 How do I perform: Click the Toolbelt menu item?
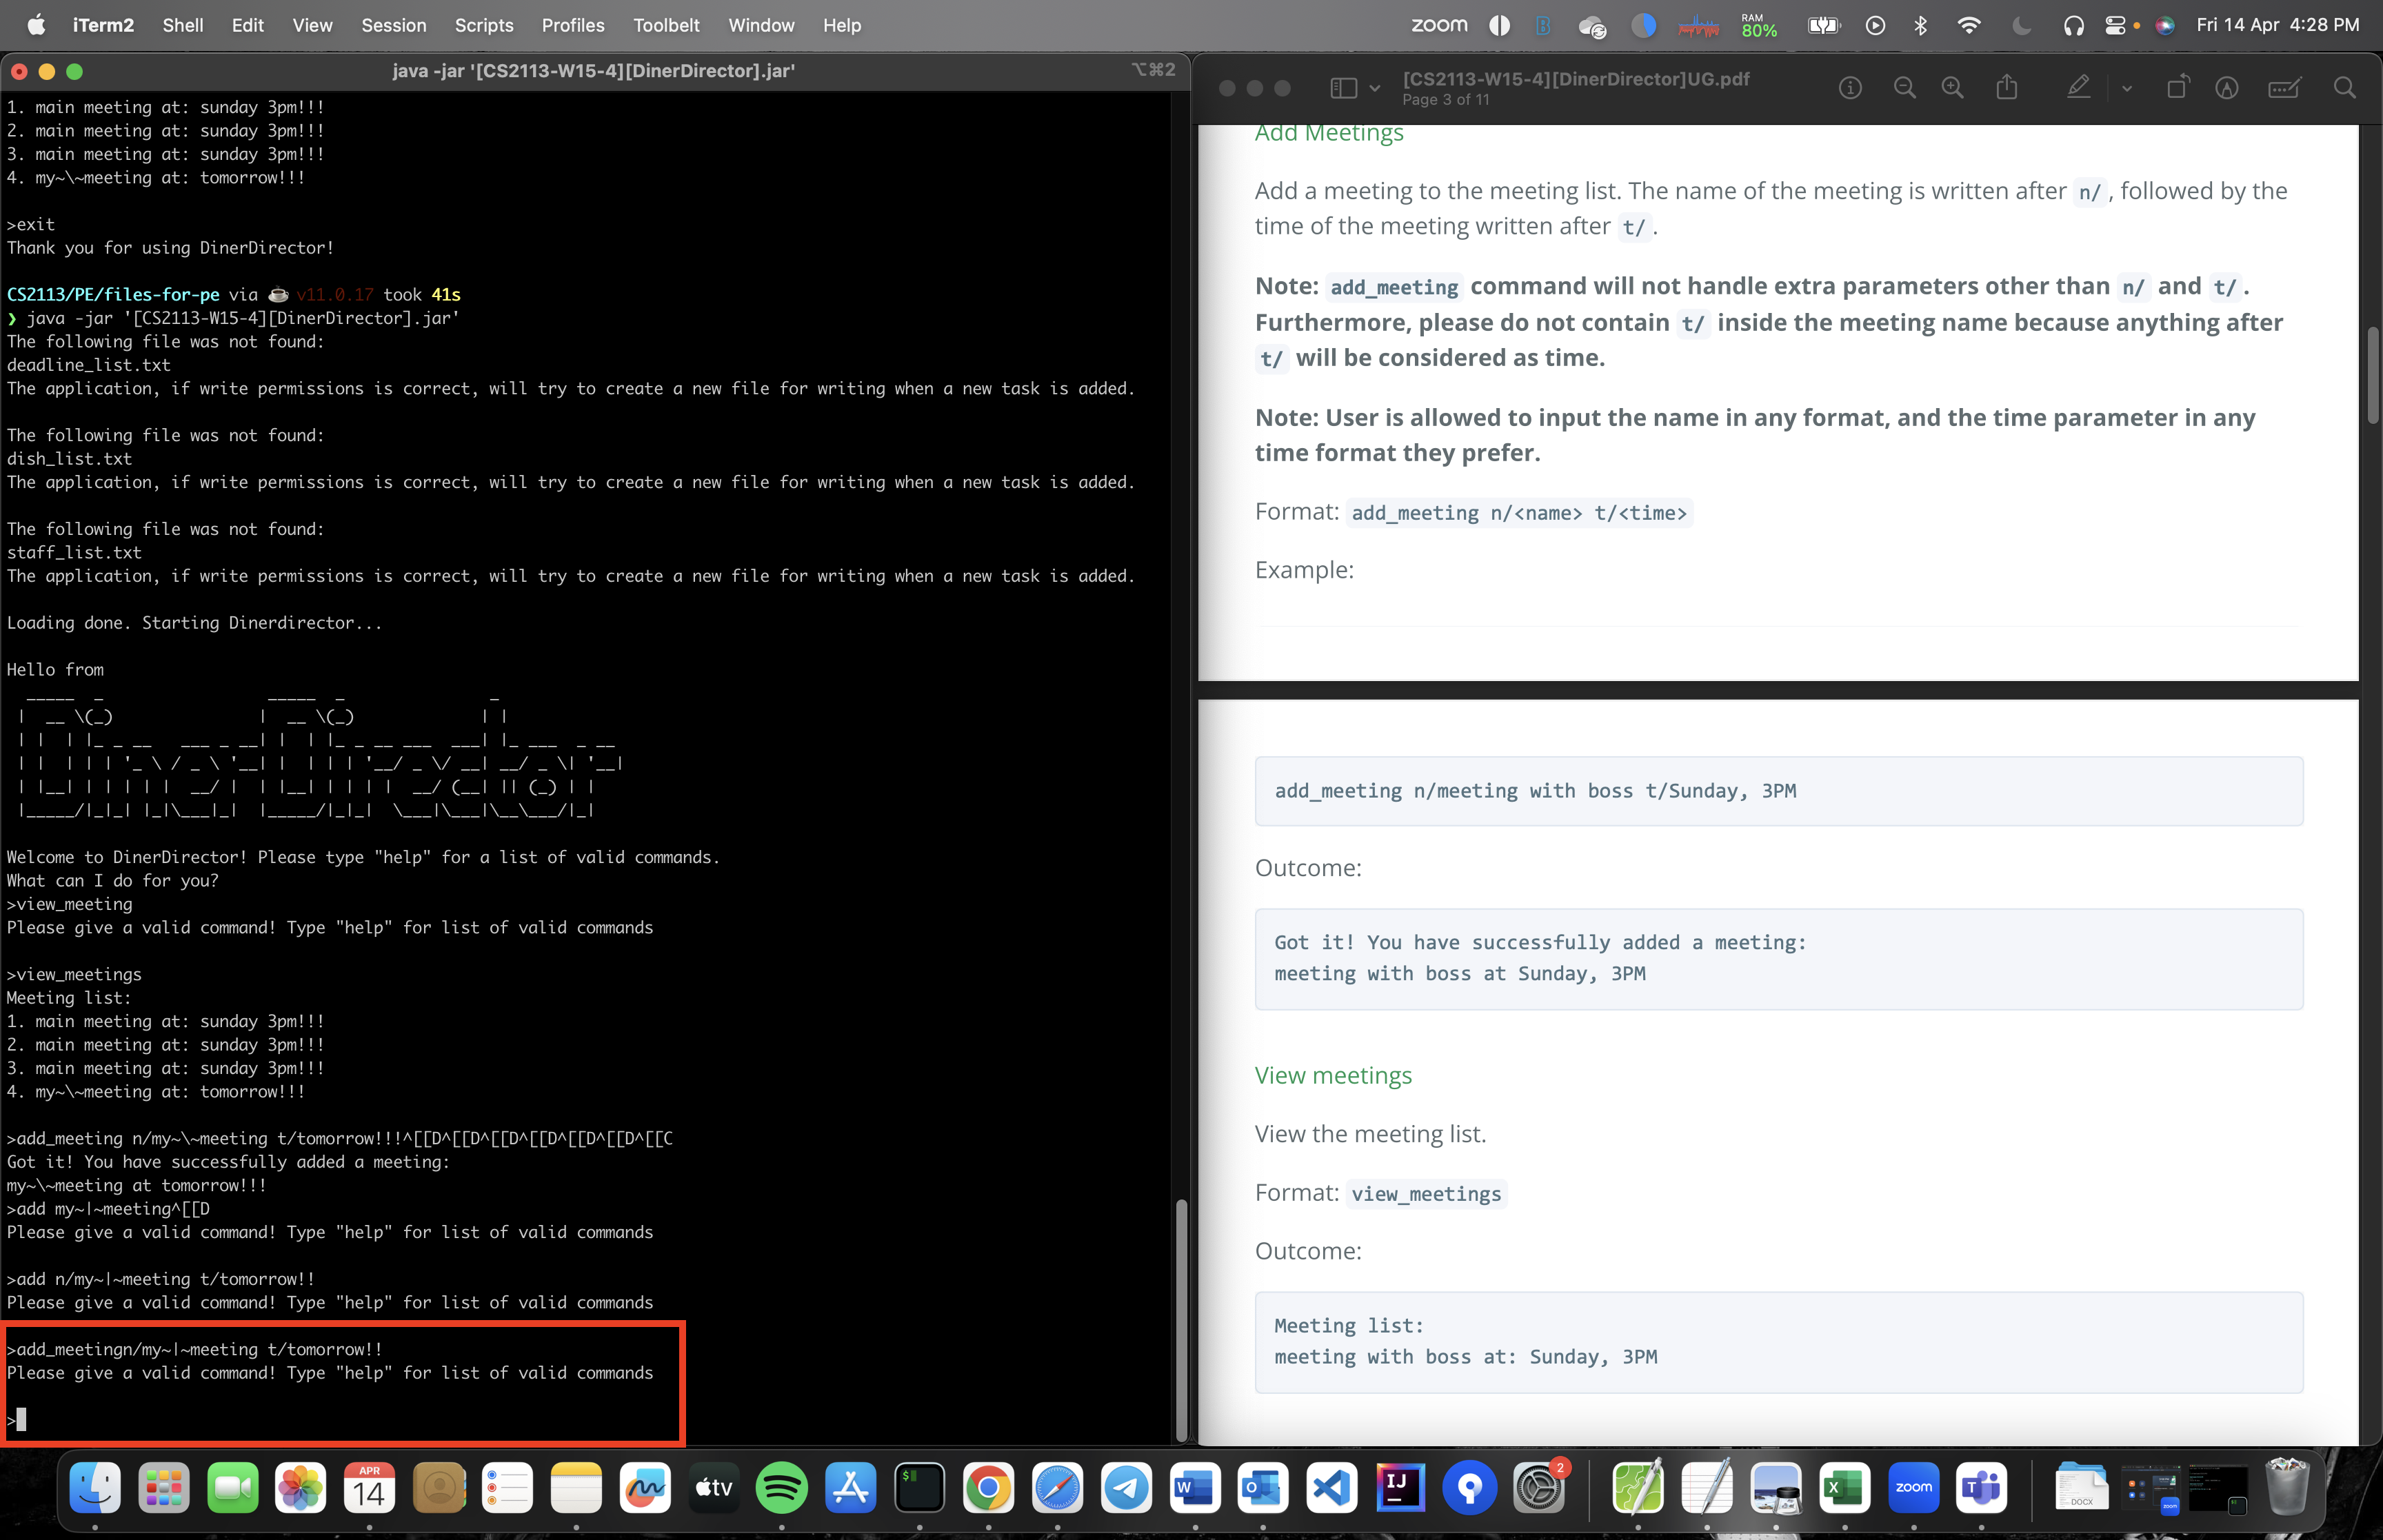click(666, 25)
